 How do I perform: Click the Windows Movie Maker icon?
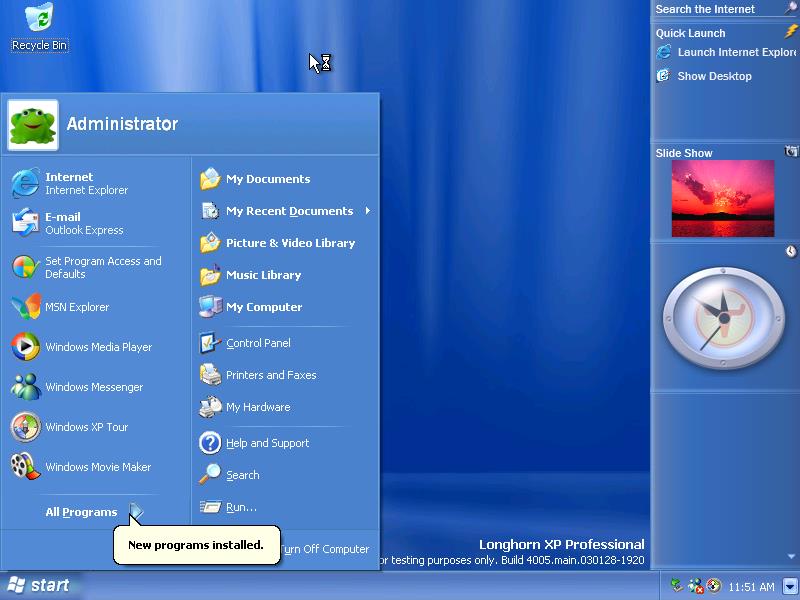pos(25,466)
